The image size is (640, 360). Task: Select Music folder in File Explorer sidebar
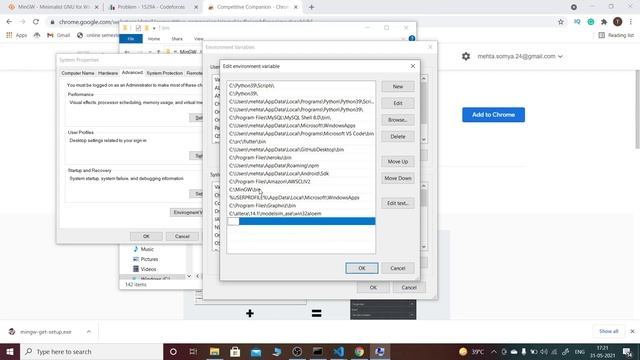(147, 249)
